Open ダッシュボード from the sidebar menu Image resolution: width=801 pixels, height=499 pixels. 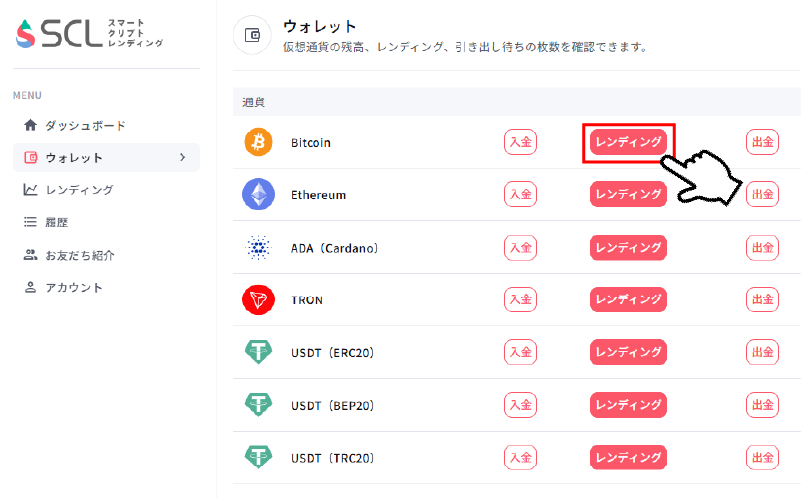click(85, 125)
